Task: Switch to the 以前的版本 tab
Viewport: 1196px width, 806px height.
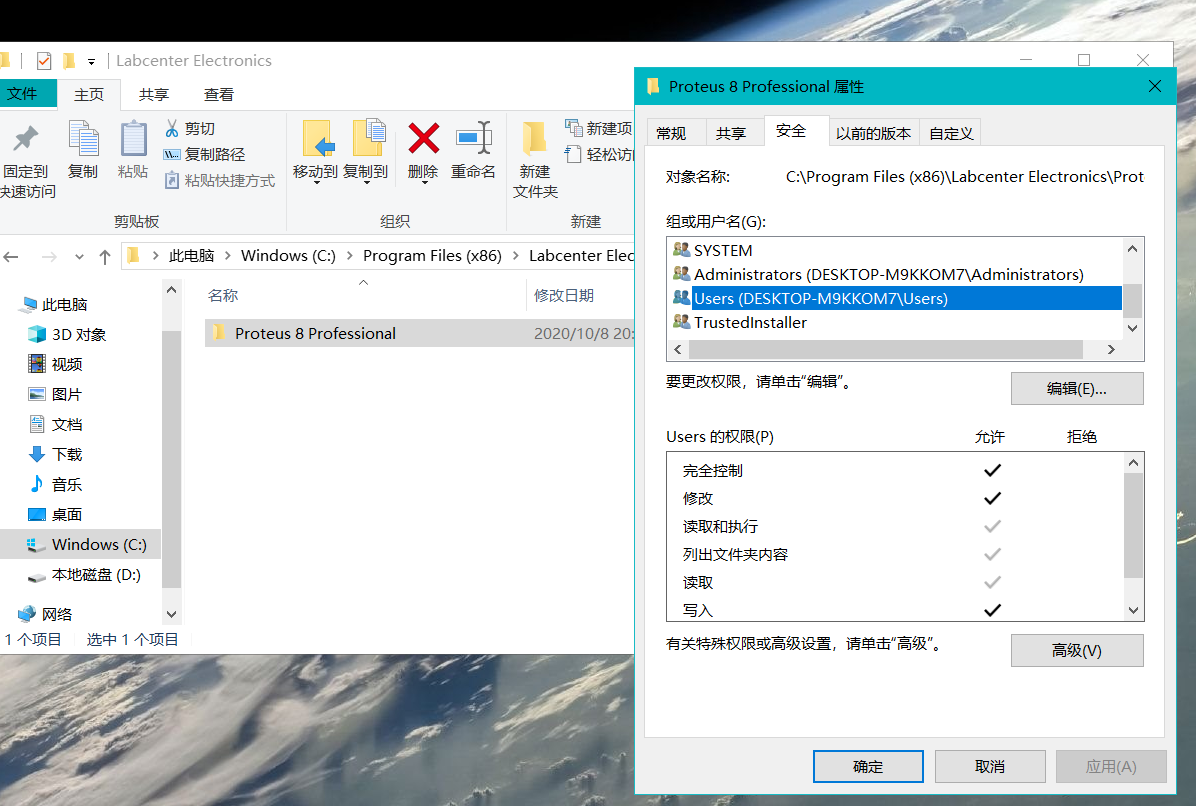Action: point(874,131)
